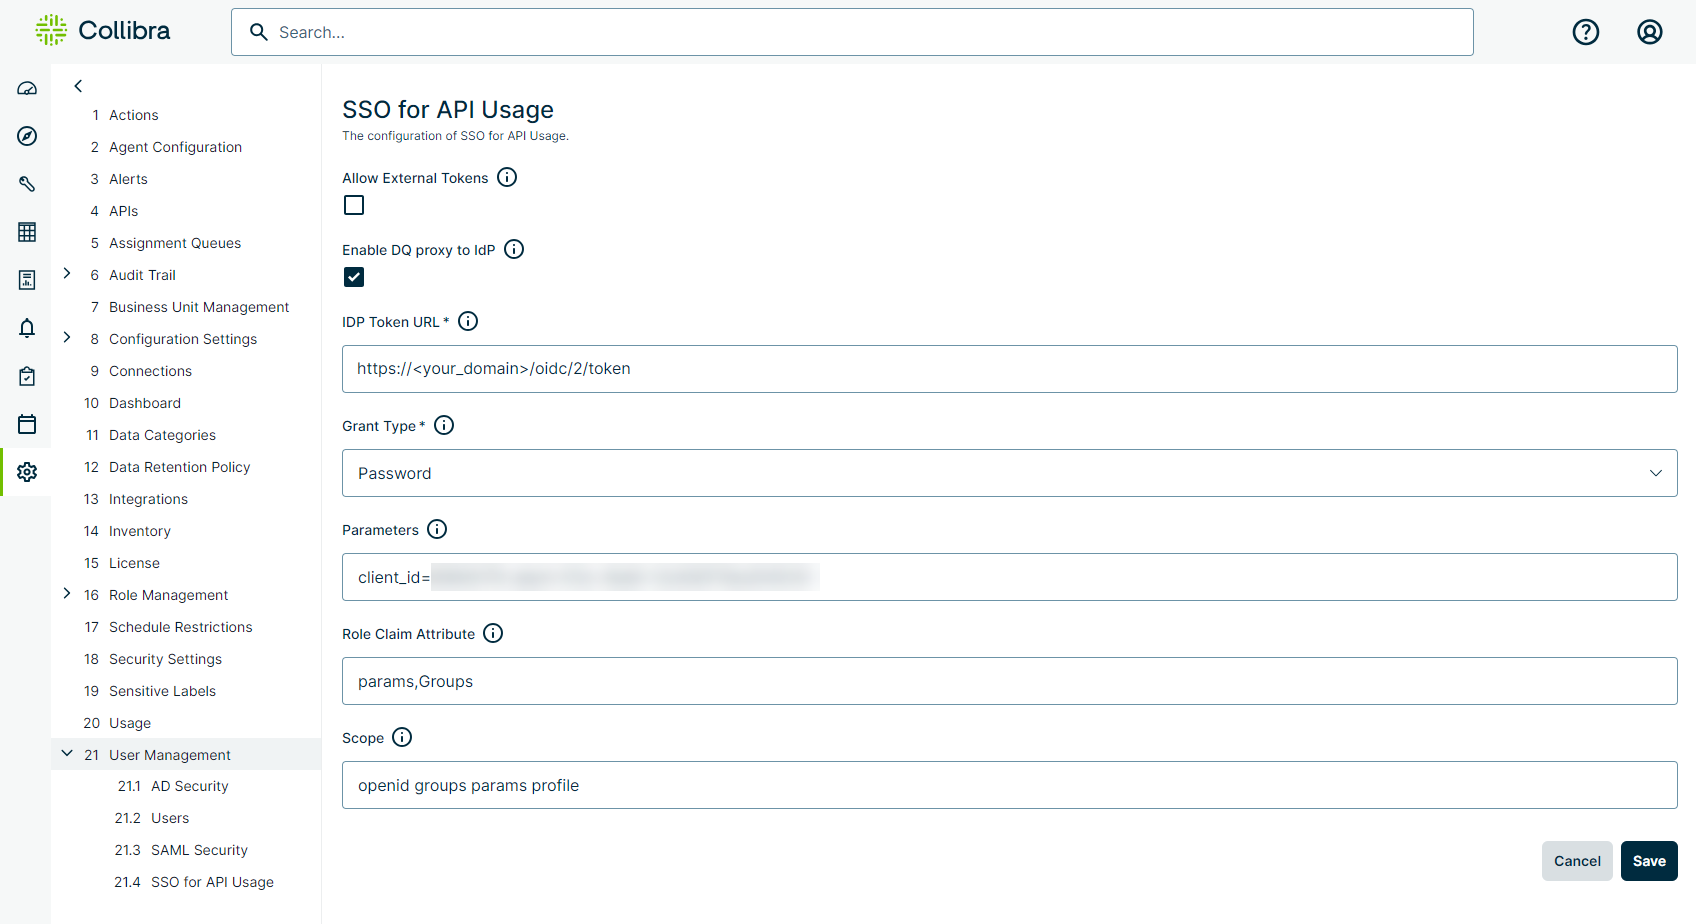Open the gear Admin Console icon
This screenshot has height=924, width=1696.
(x=27, y=472)
